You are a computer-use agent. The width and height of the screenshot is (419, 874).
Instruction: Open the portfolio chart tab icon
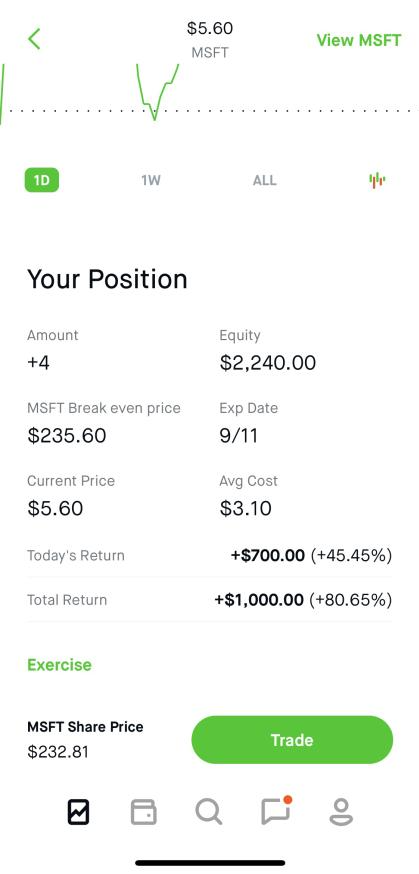(79, 812)
